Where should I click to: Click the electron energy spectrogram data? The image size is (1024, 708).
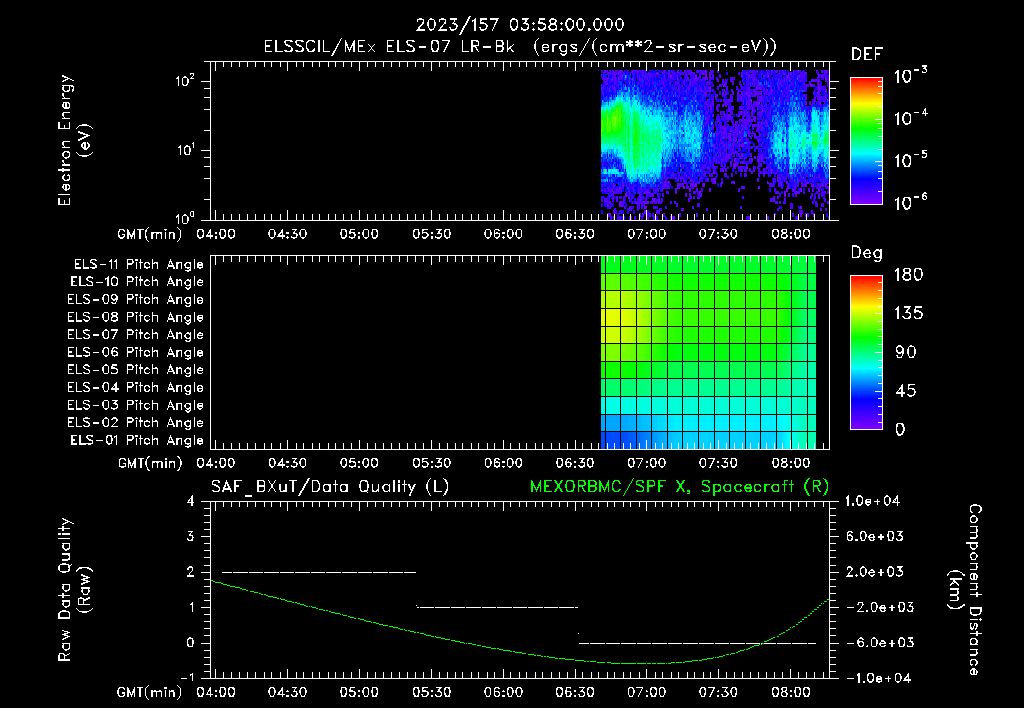[714, 144]
